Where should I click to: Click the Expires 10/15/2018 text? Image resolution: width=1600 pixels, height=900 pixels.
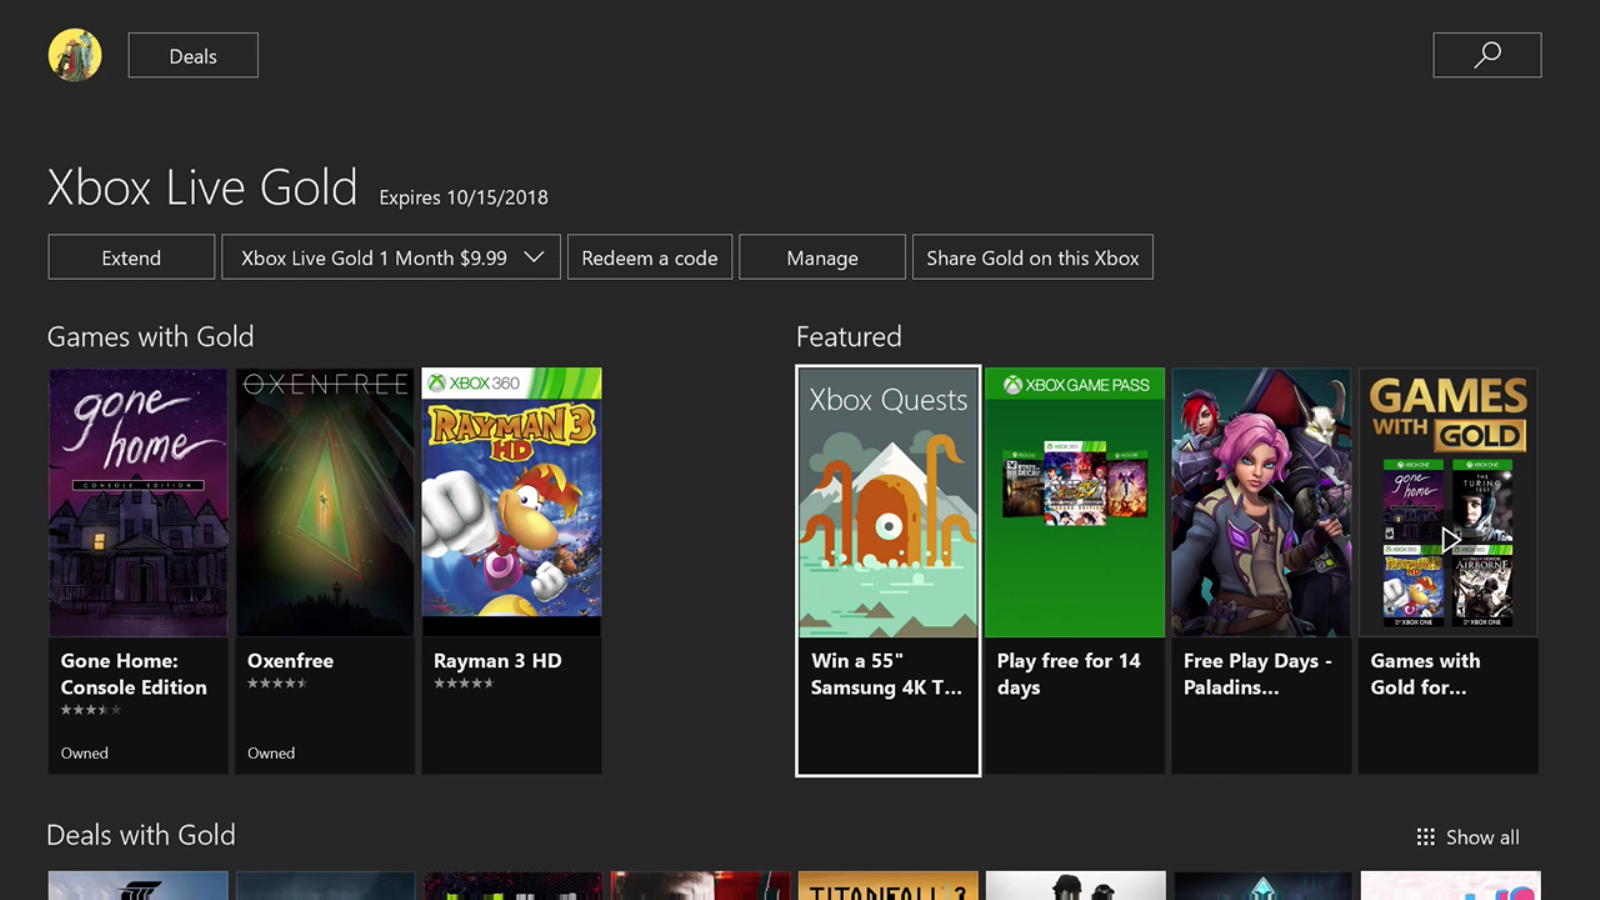(463, 197)
